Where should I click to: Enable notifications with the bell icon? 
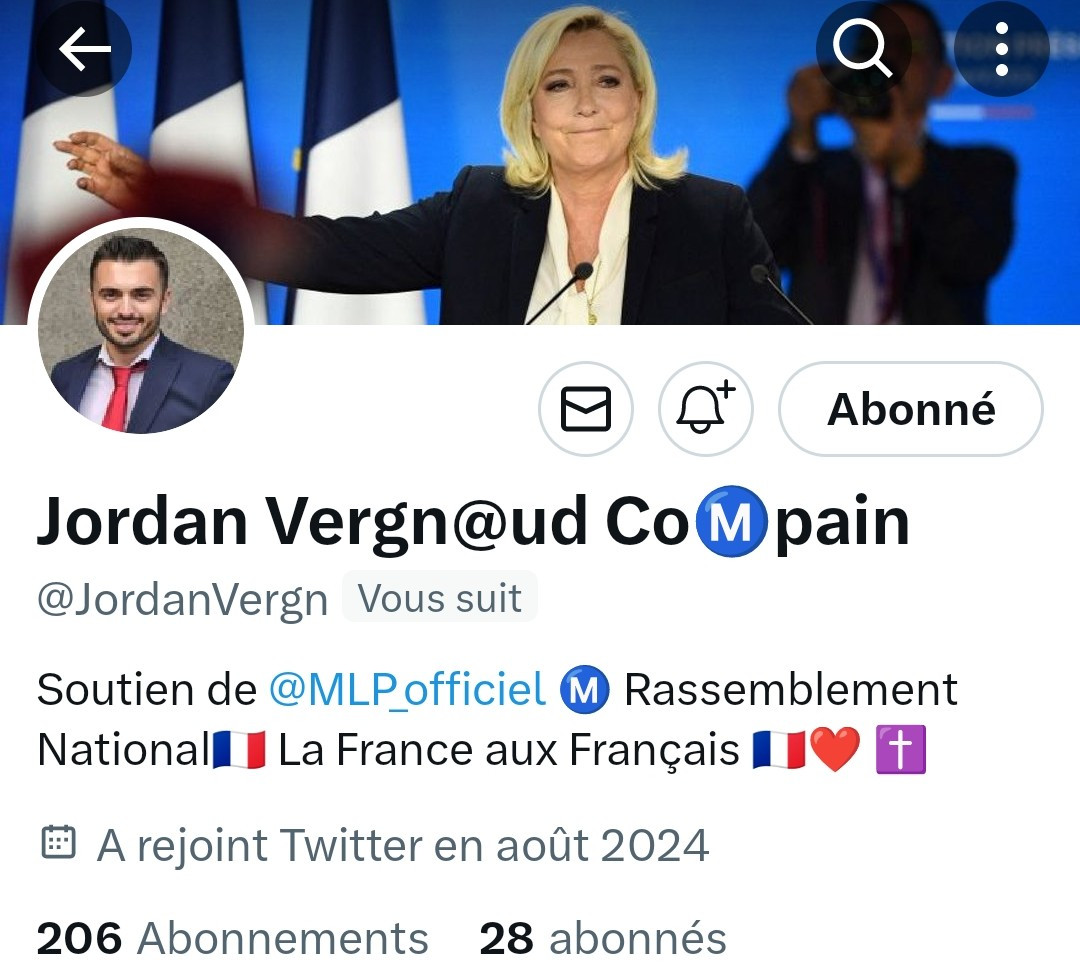(705, 409)
